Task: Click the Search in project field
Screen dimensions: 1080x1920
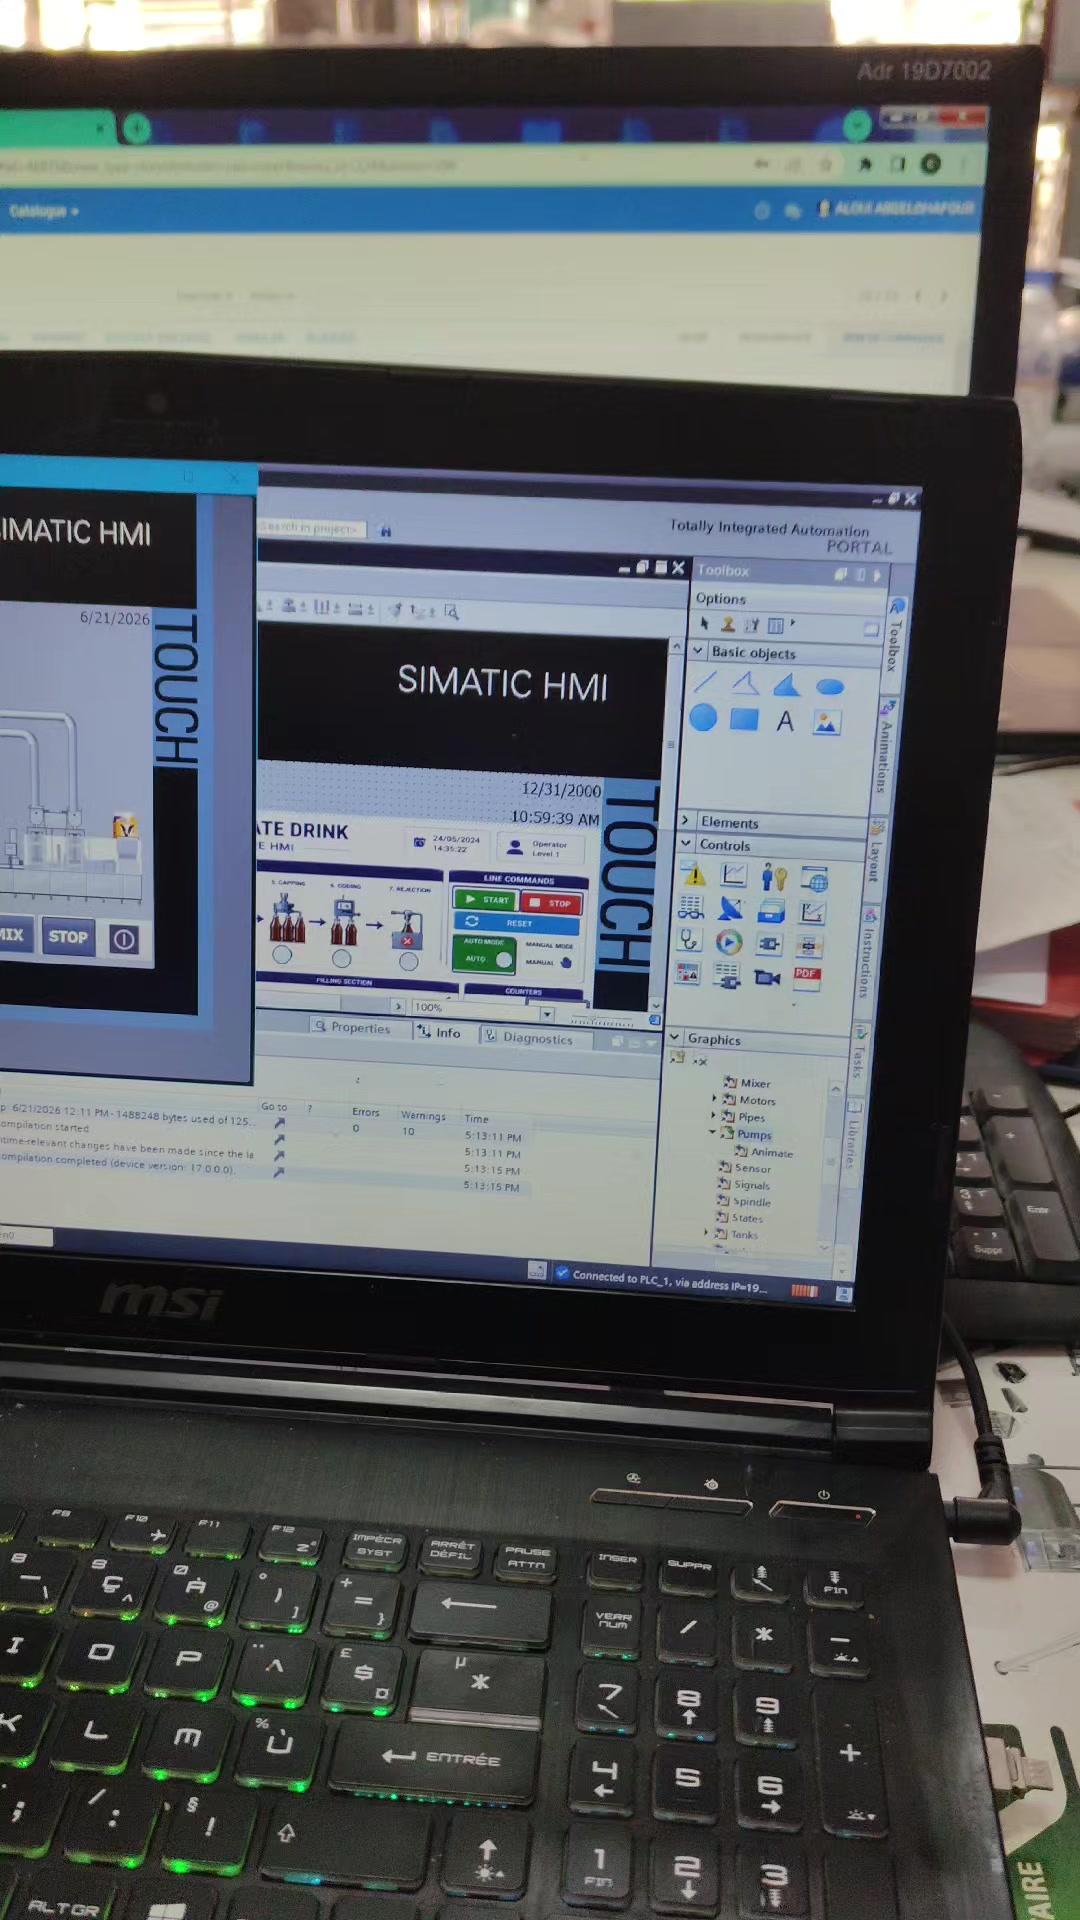Action: (x=313, y=527)
